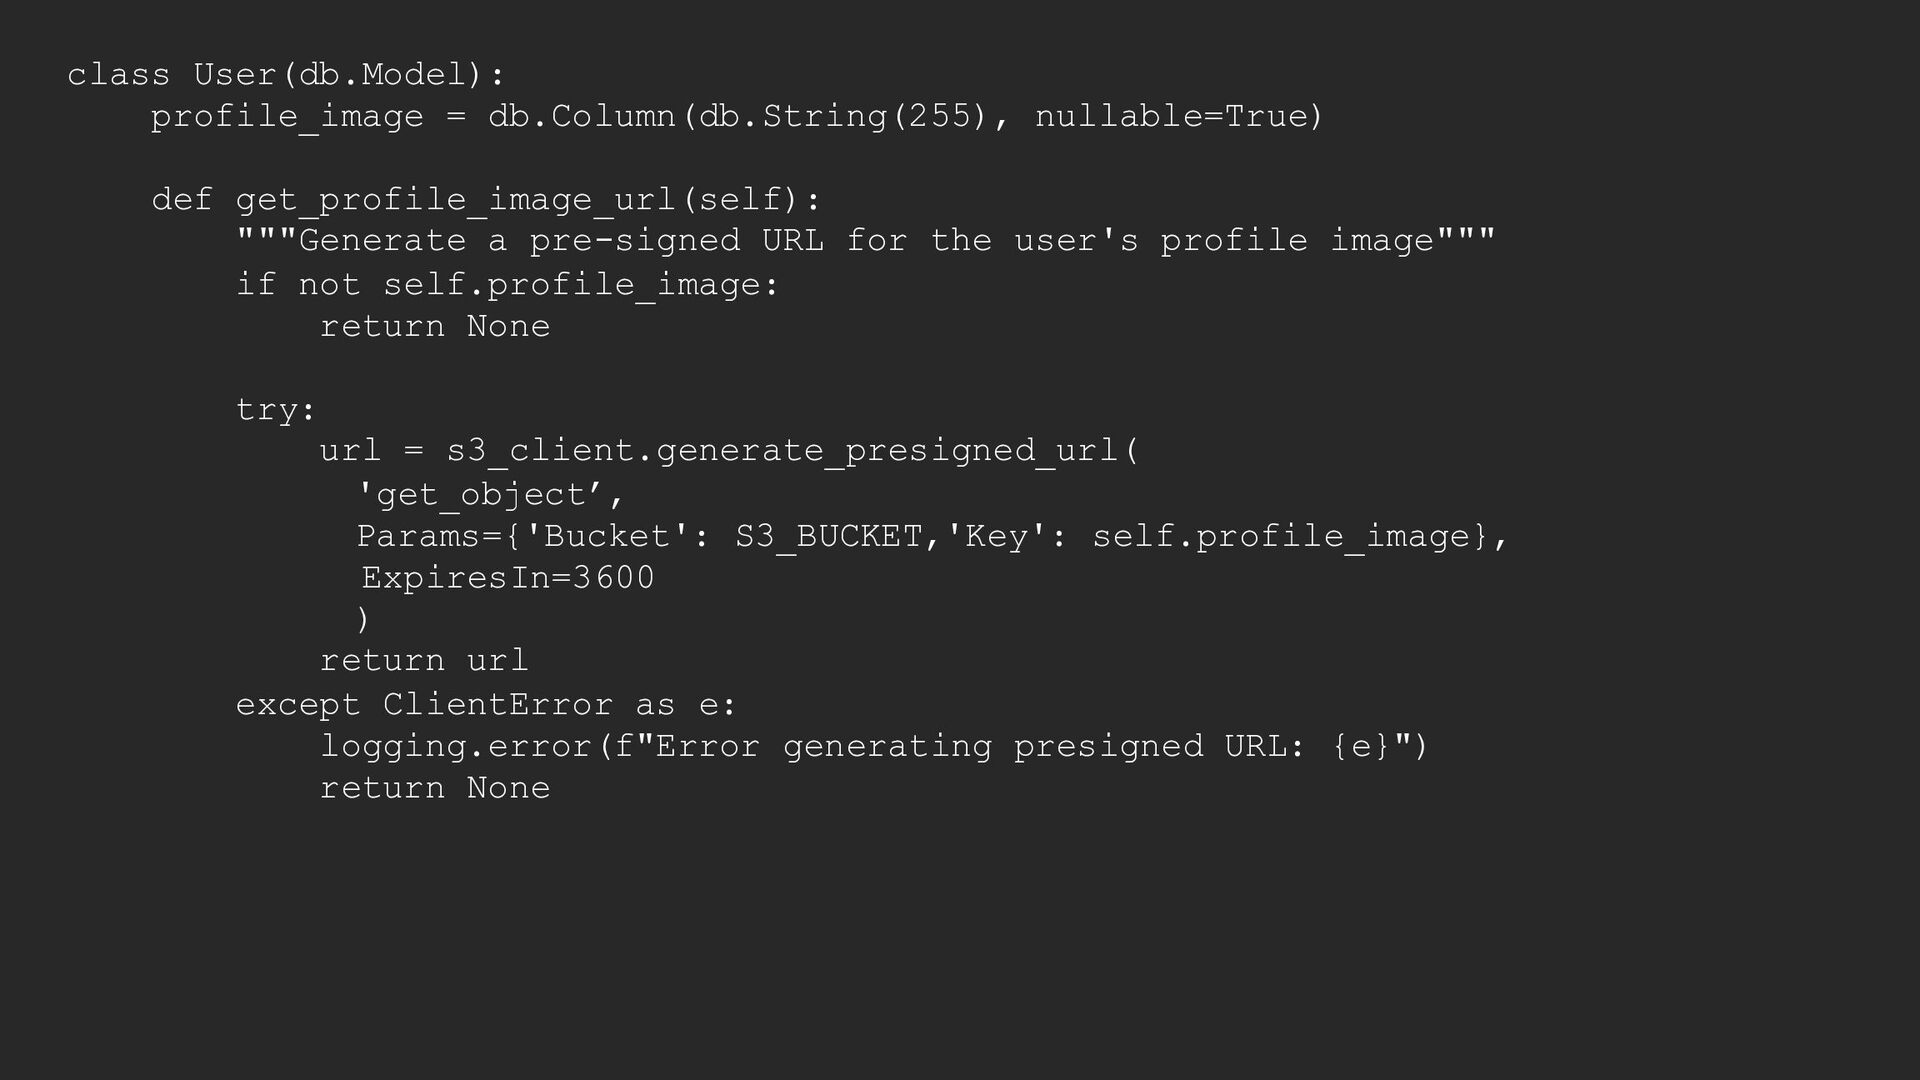Click the 'Key' dictionary key text
Image resolution: width=1920 pixels, height=1080 pixels.
click(x=996, y=537)
